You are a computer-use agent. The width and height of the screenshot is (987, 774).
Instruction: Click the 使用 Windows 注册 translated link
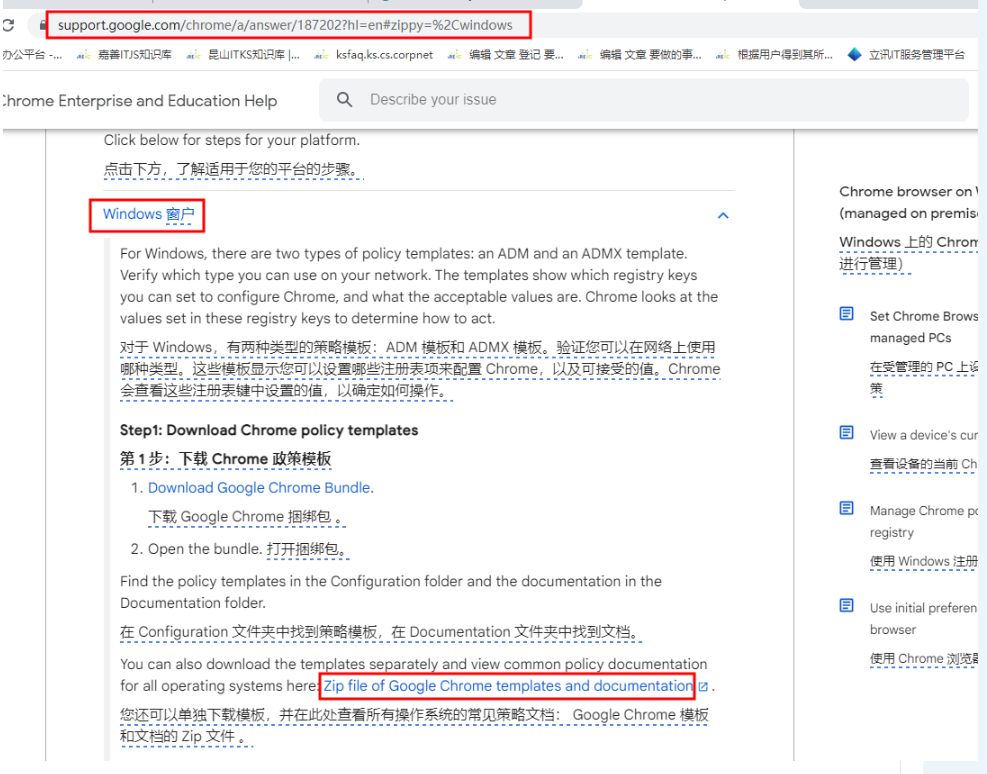[x=923, y=561]
